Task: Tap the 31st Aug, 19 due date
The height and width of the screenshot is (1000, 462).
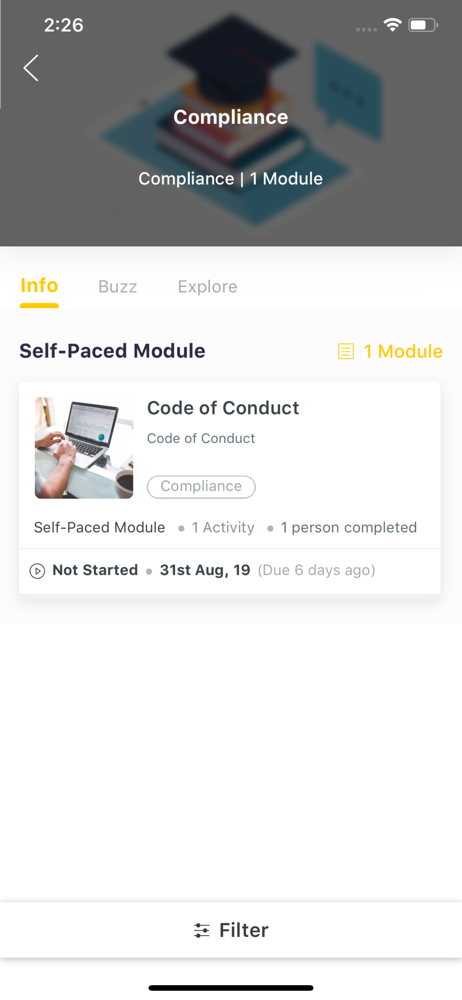Action: (x=205, y=570)
